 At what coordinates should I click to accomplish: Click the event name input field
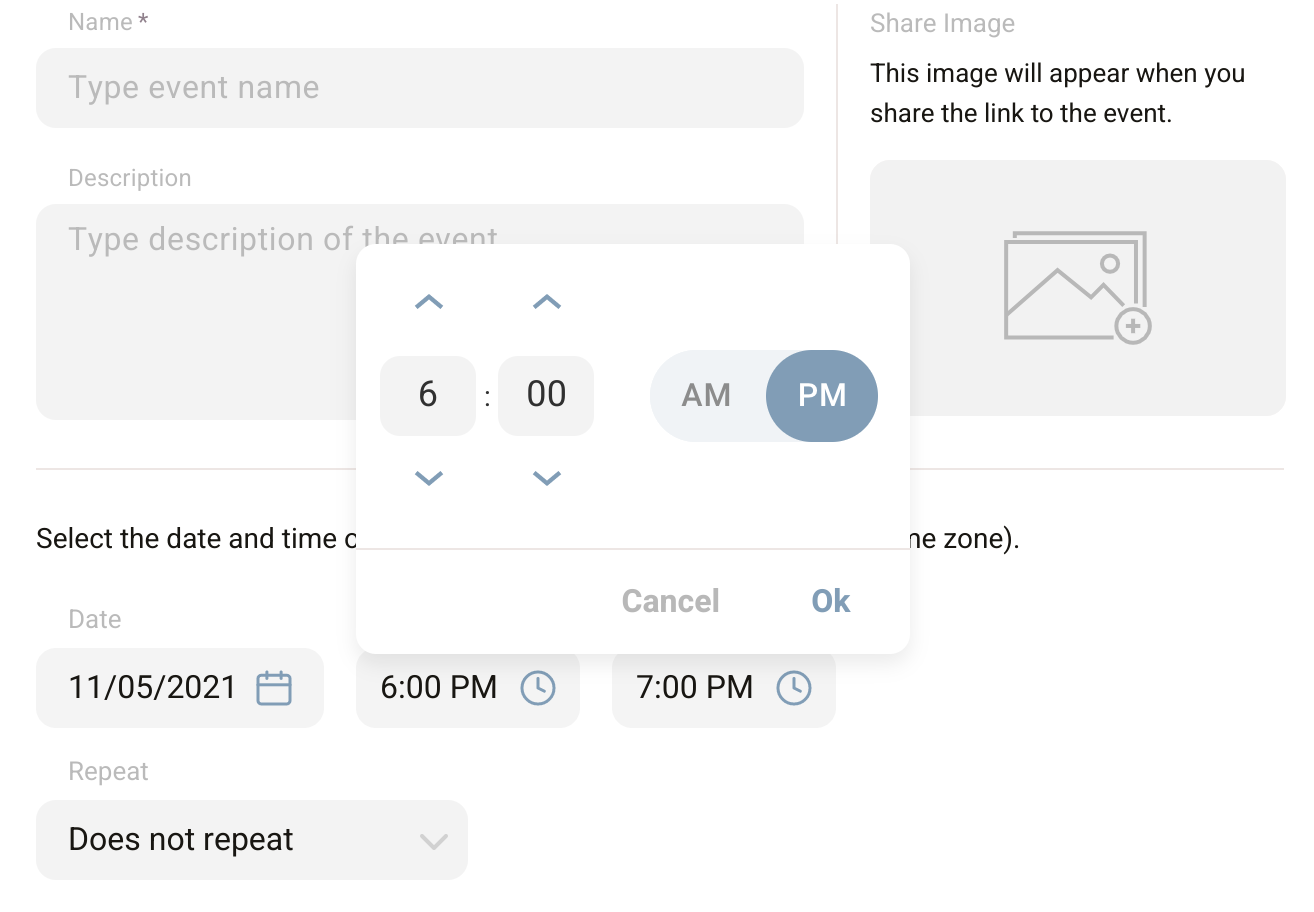(x=419, y=88)
